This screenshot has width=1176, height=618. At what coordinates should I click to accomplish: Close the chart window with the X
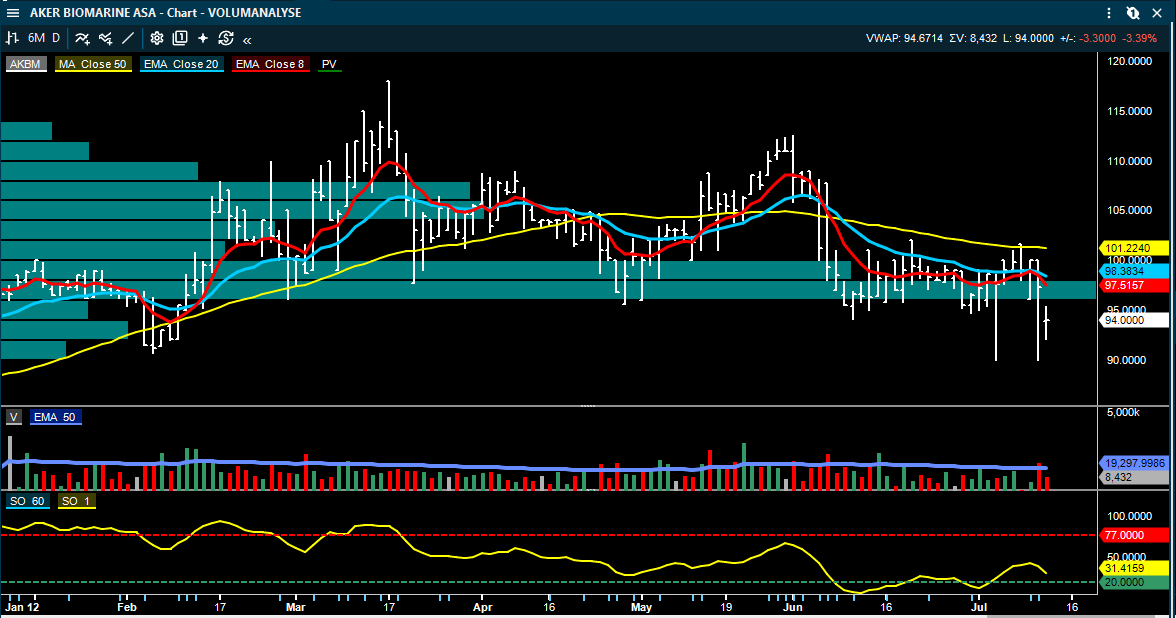[x=1157, y=13]
